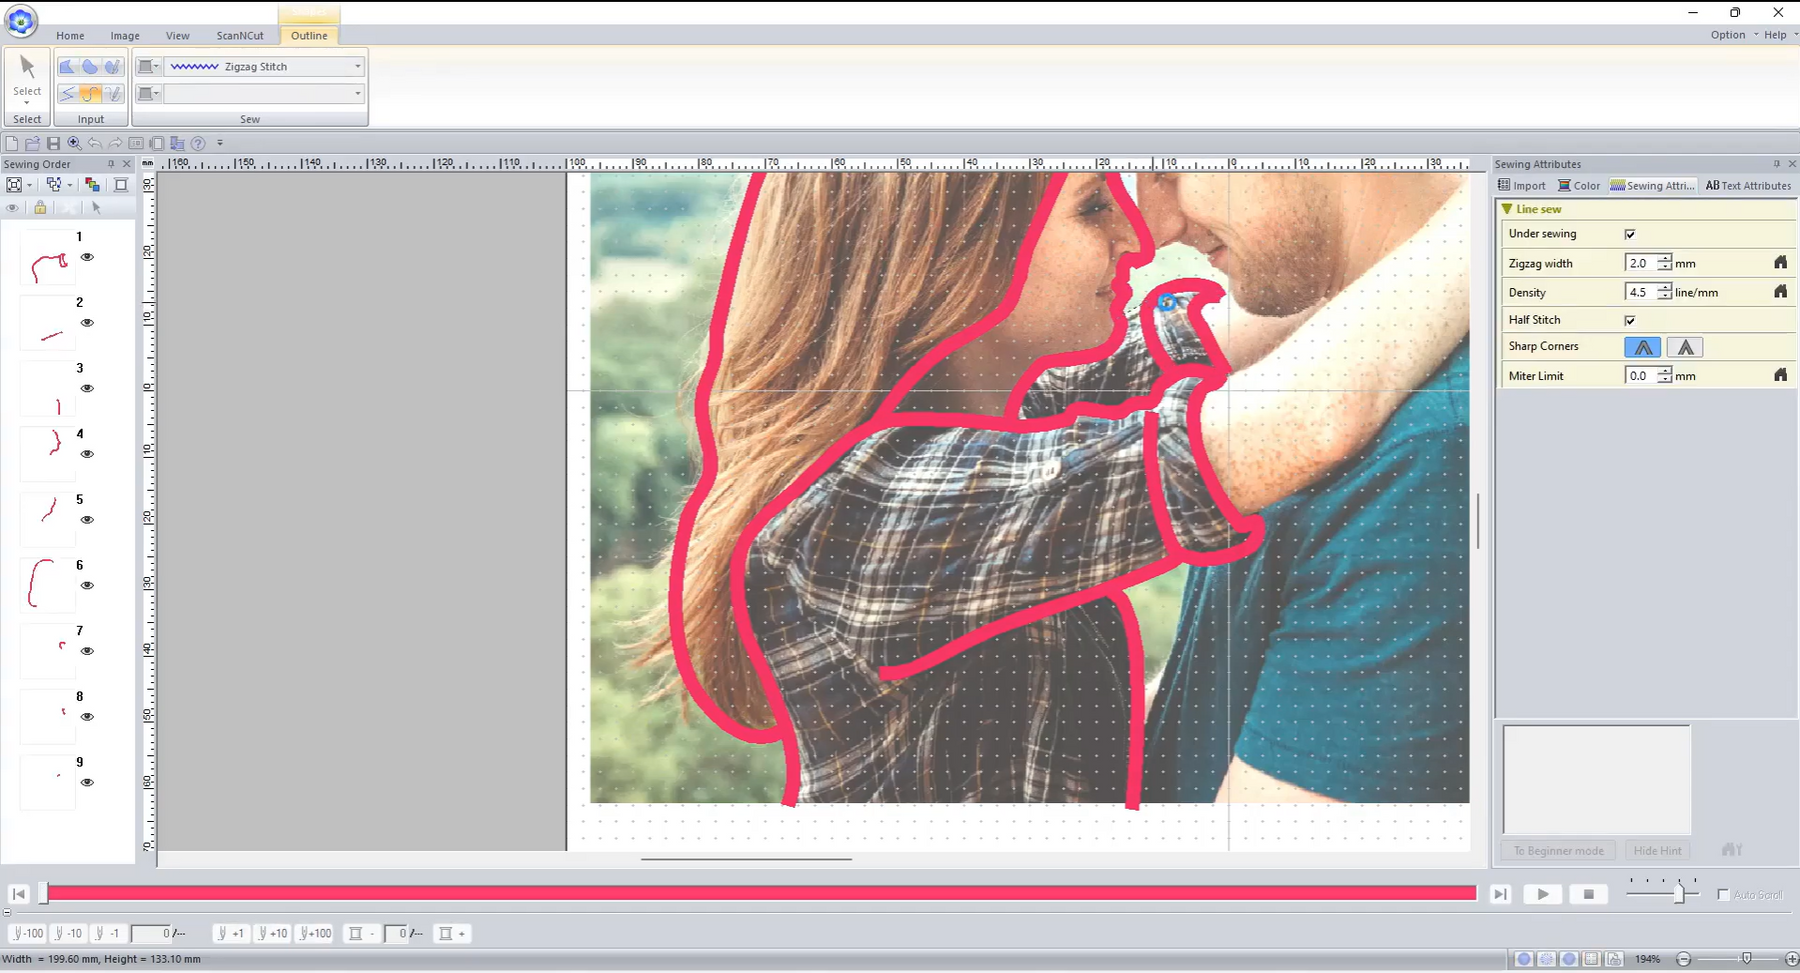
Task: Jump forward 100 stitches in simulator
Action: [x=316, y=933]
